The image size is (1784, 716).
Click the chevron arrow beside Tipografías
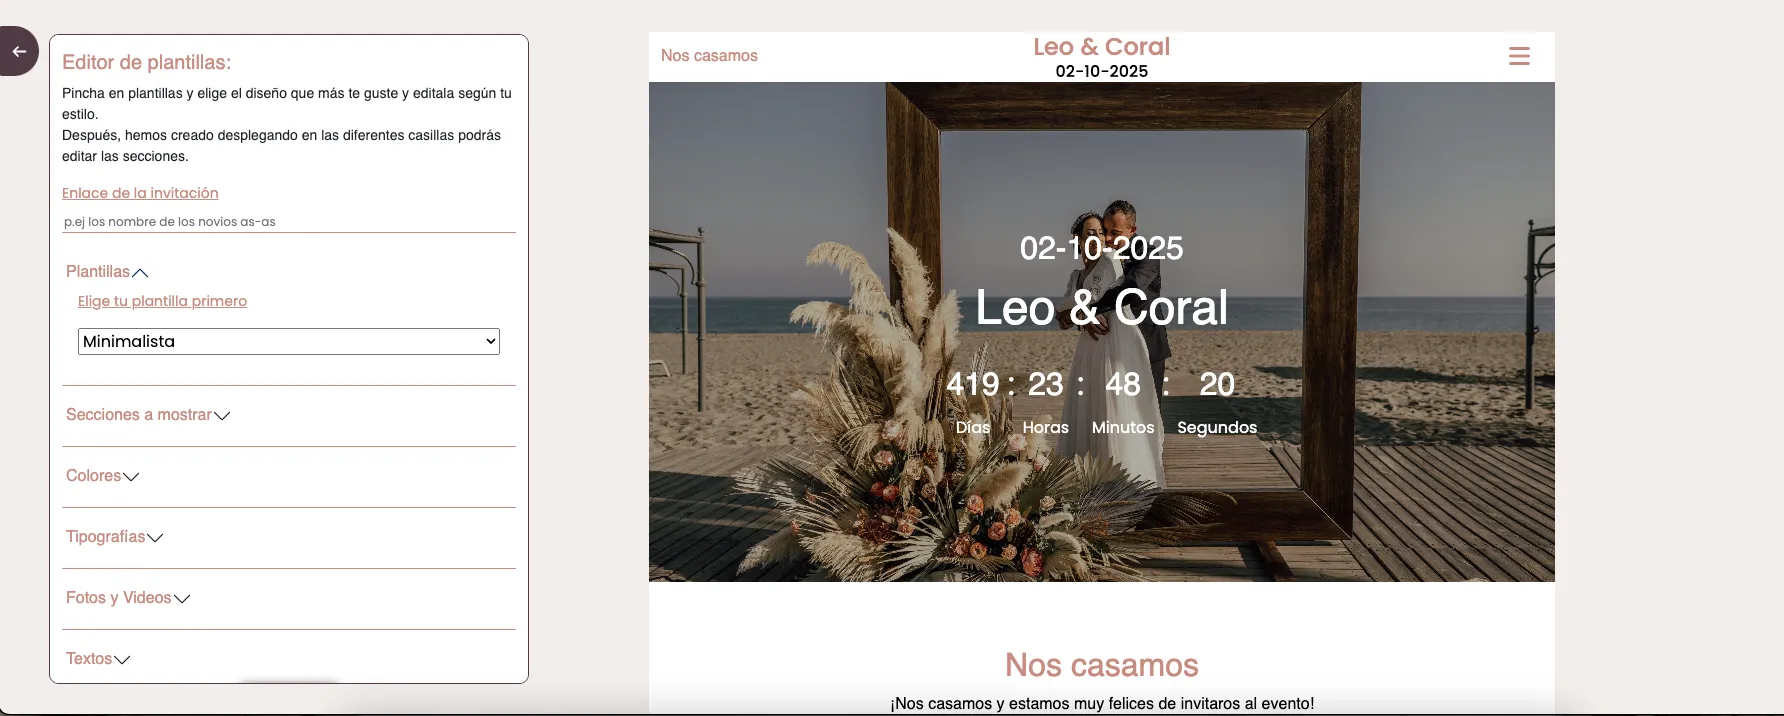point(155,538)
